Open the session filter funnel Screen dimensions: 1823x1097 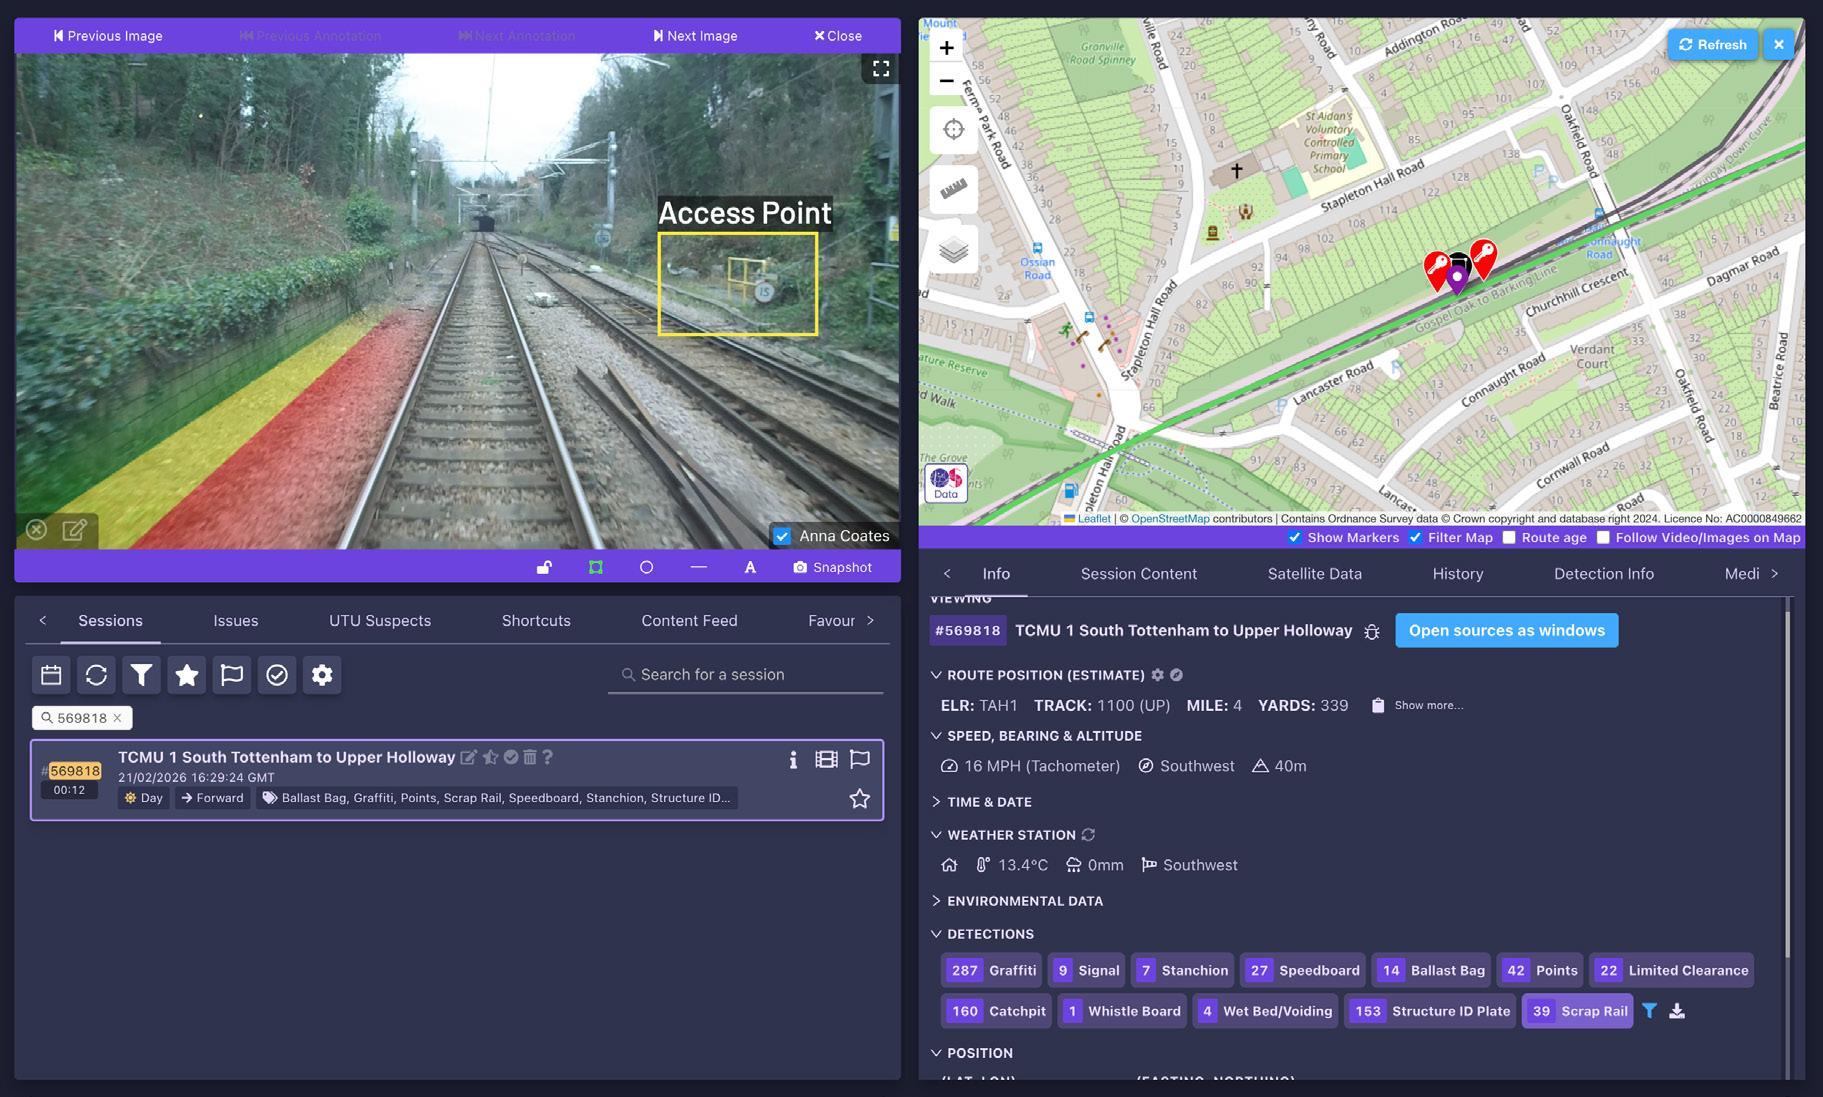(x=142, y=675)
